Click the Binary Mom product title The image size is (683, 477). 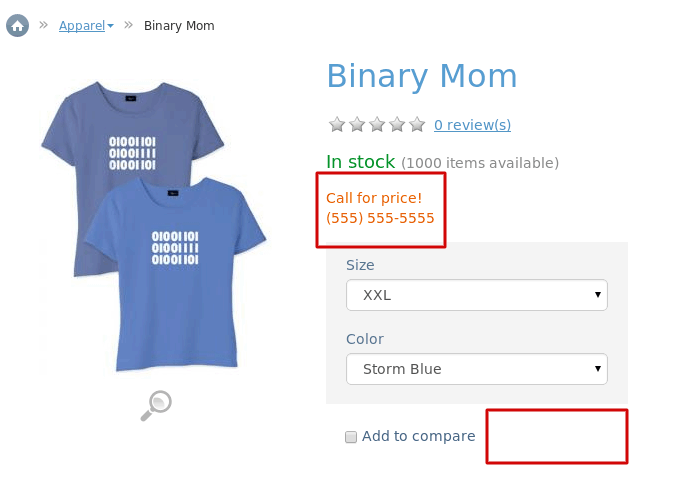422,76
